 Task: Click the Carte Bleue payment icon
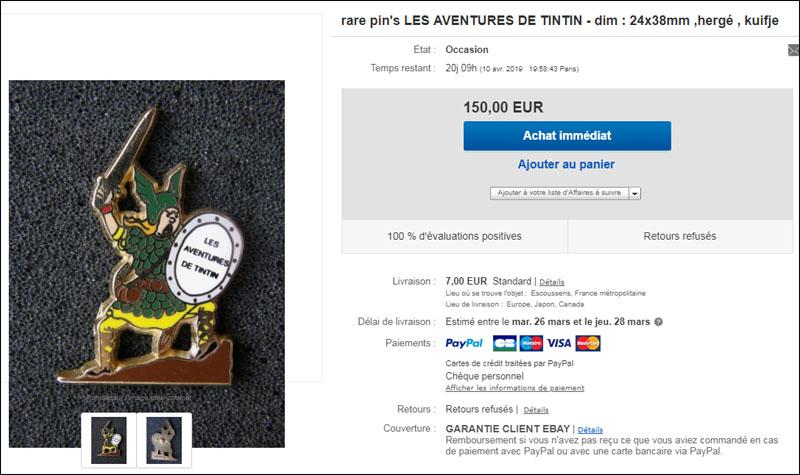505,343
